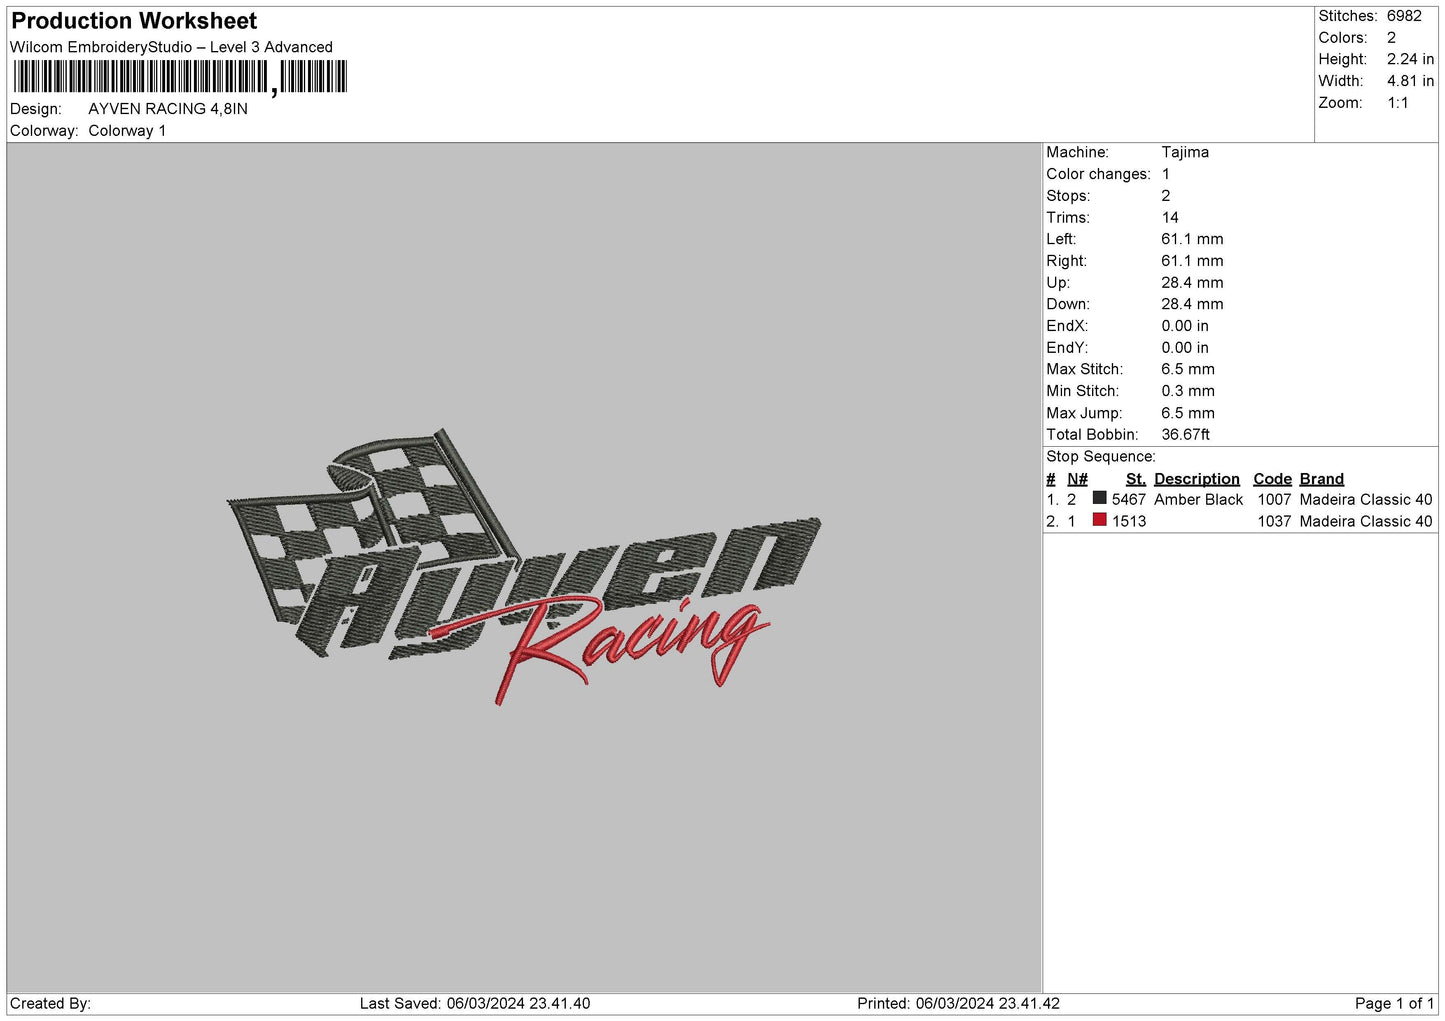
Task: Click the barcode under Wilcom EmbroideryStudio
Action: 180,77
